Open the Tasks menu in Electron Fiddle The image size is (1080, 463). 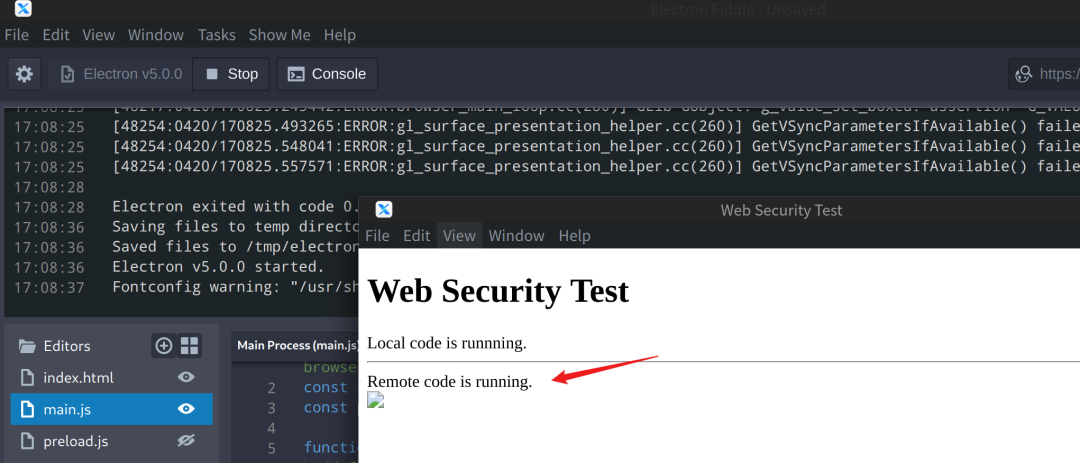point(216,34)
